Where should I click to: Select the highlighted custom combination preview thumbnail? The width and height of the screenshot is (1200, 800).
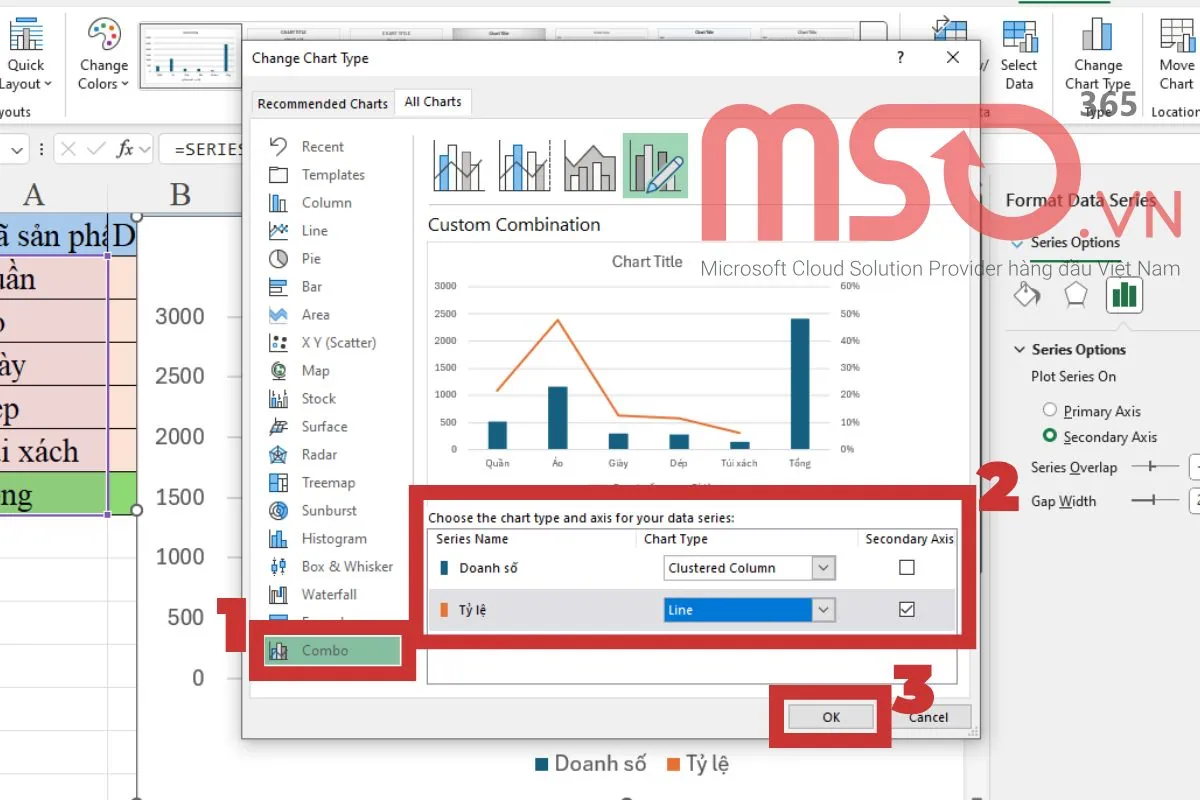[655, 166]
